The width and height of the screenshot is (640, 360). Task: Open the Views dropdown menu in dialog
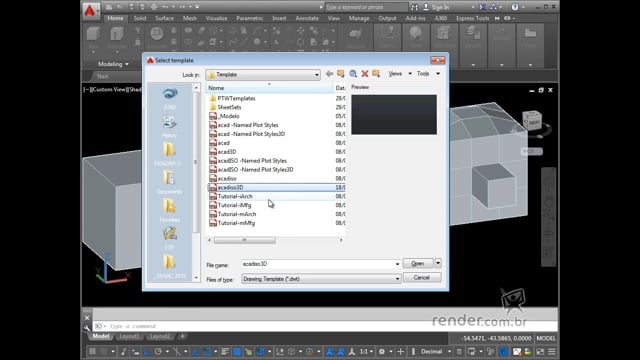tap(400, 74)
